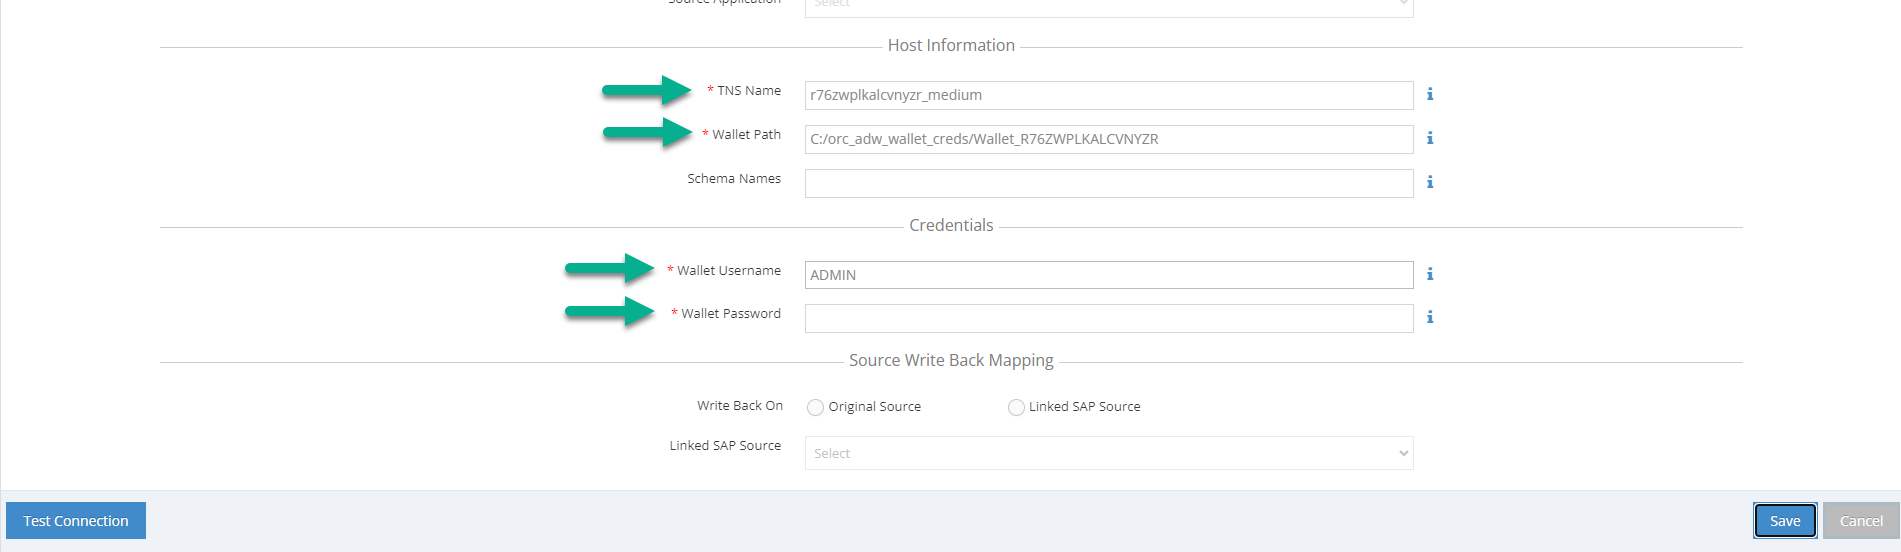This screenshot has width=1901, height=552.
Task: Focus the Wallet Path input field
Action: [1109, 139]
